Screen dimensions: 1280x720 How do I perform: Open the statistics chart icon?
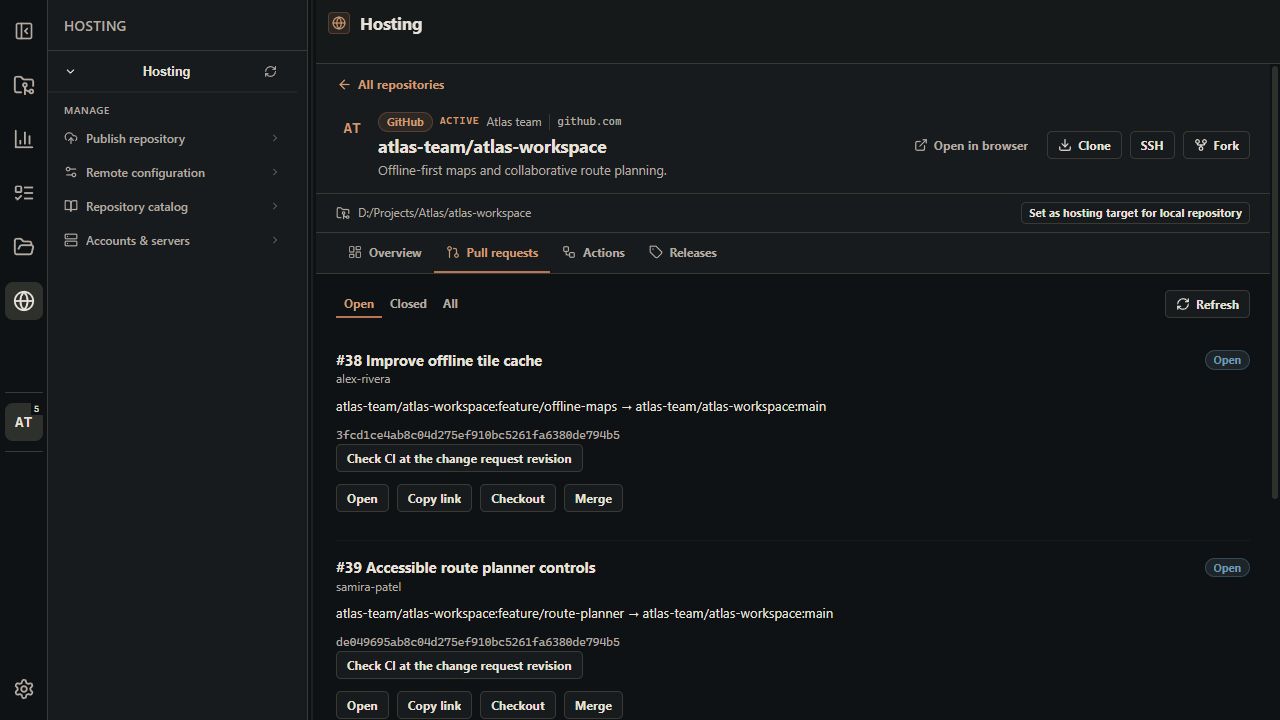tap(24, 139)
